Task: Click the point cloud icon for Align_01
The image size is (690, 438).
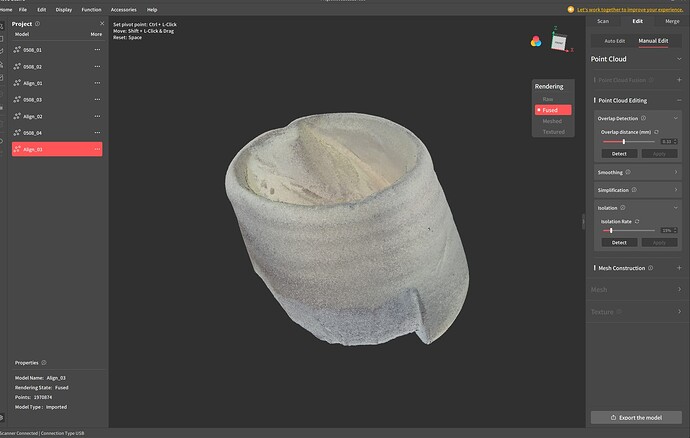Action: (x=17, y=83)
